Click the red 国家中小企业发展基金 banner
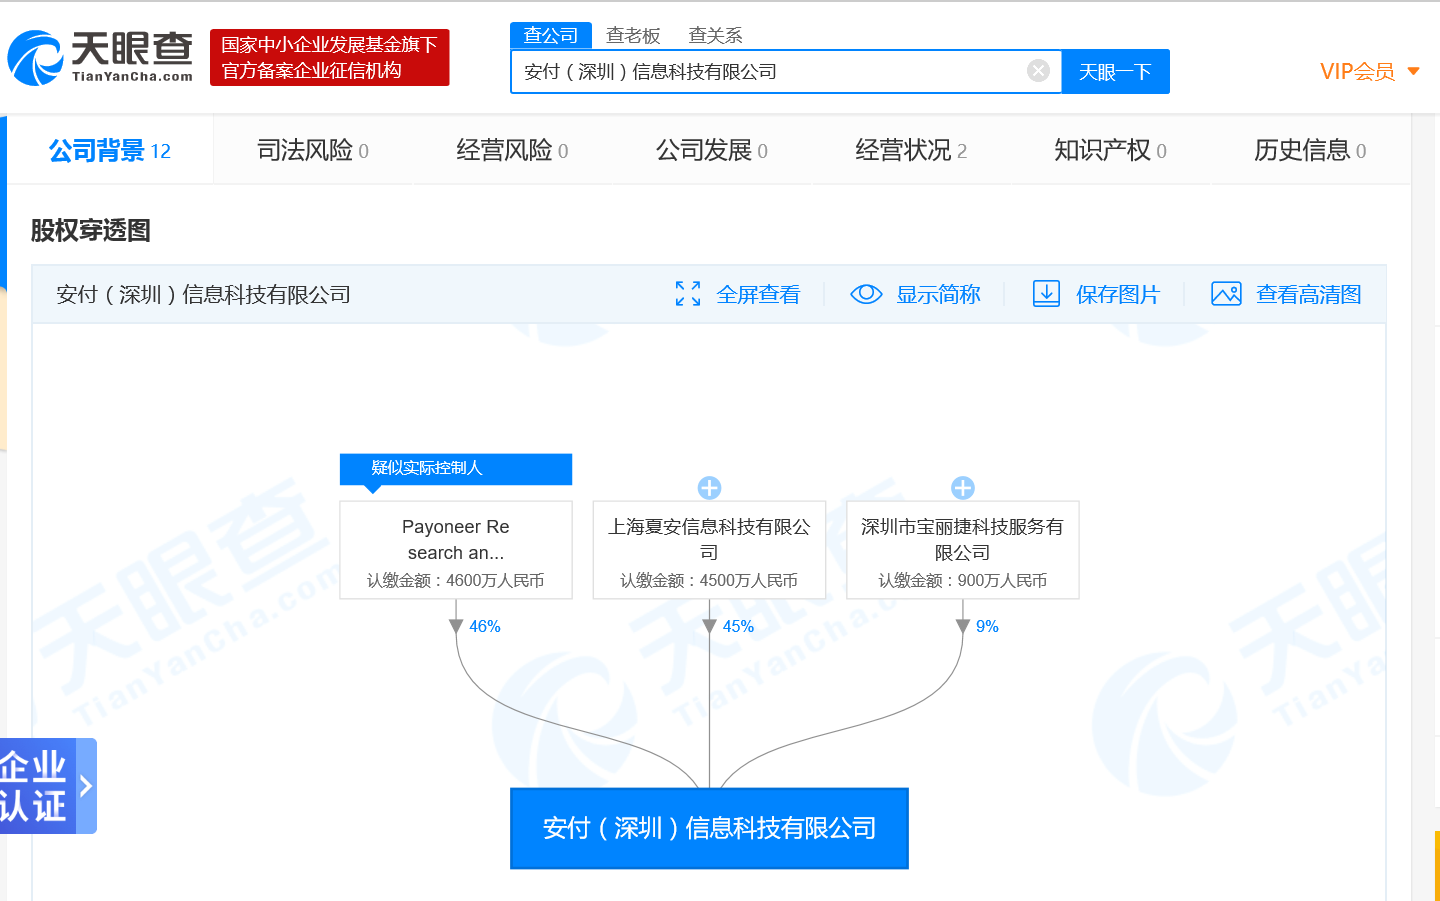 pyautogui.click(x=330, y=57)
